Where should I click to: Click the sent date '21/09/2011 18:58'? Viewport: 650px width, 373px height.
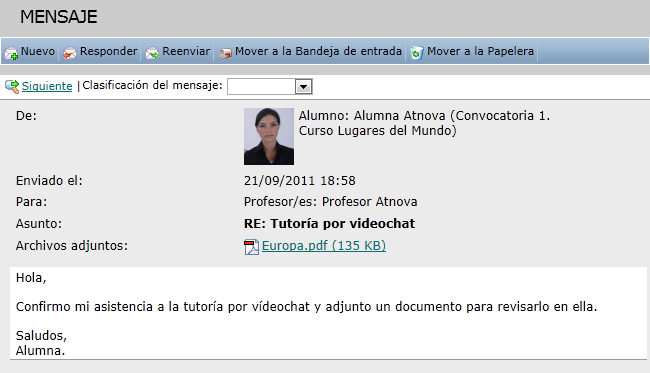coord(300,181)
